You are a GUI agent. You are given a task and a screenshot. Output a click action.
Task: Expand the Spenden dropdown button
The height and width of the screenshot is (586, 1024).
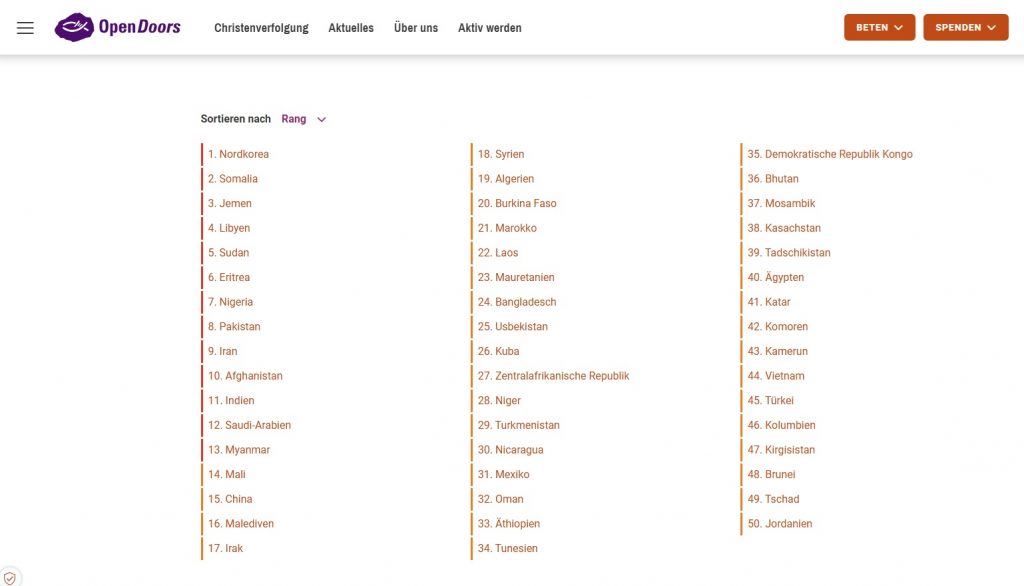pos(965,28)
